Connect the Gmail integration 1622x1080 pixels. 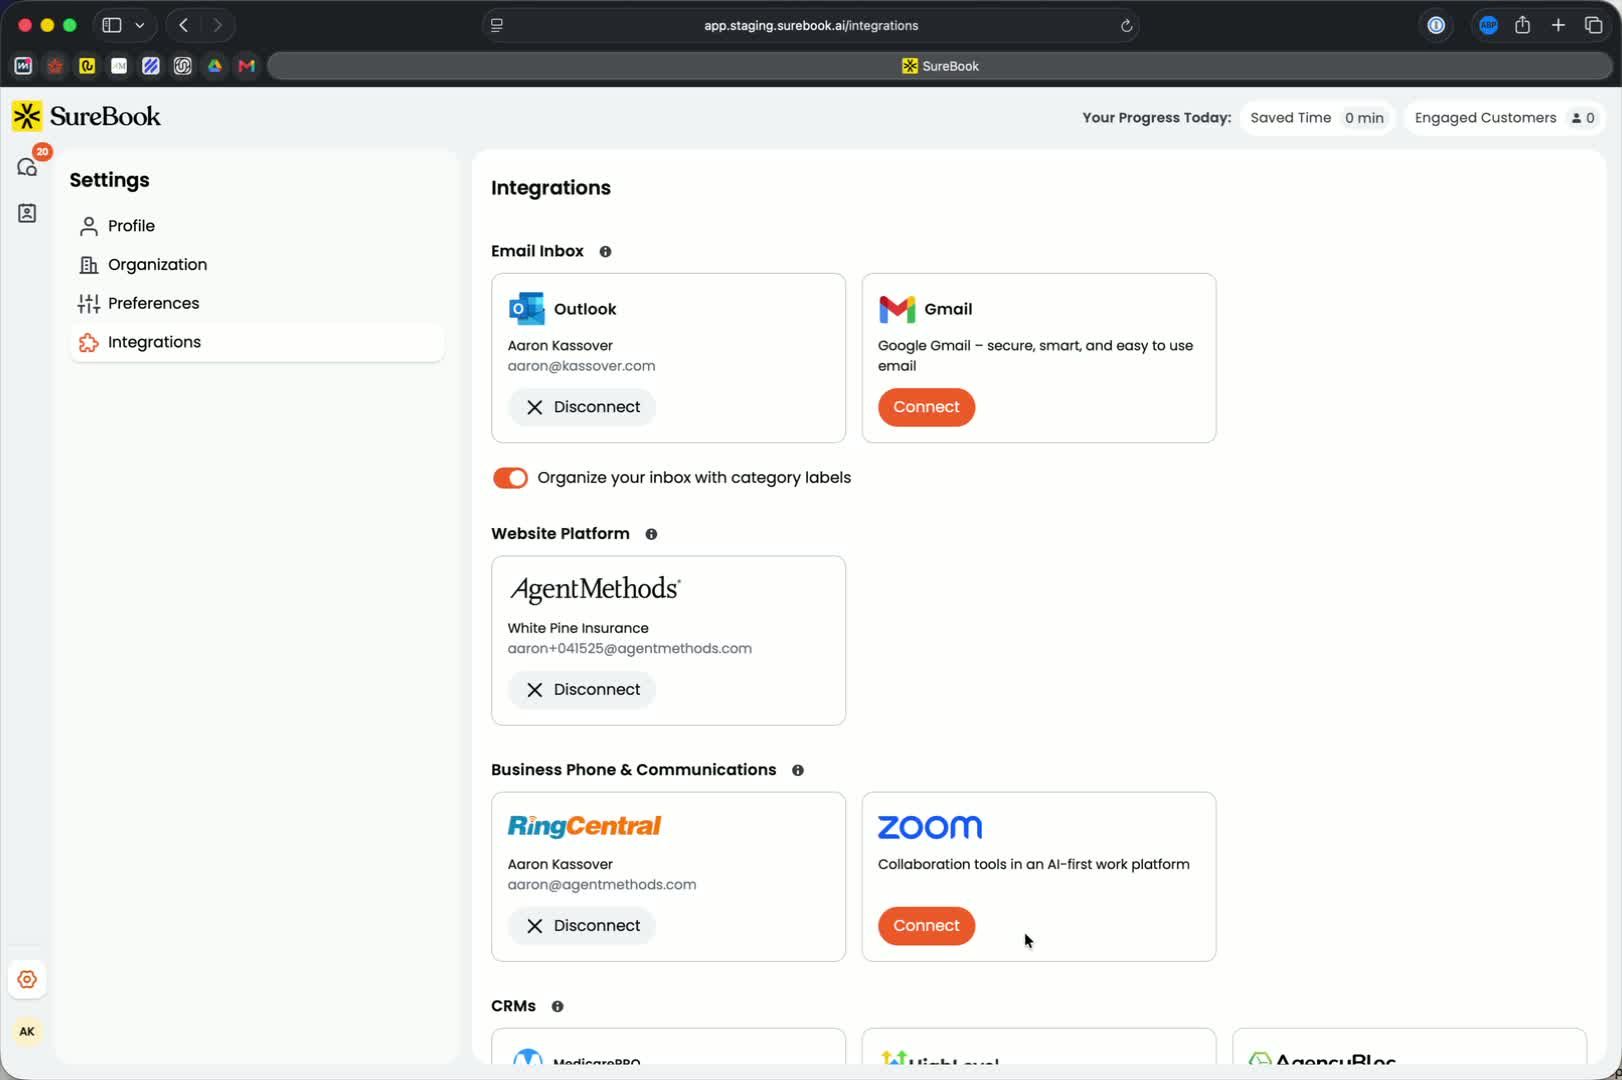pos(926,407)
